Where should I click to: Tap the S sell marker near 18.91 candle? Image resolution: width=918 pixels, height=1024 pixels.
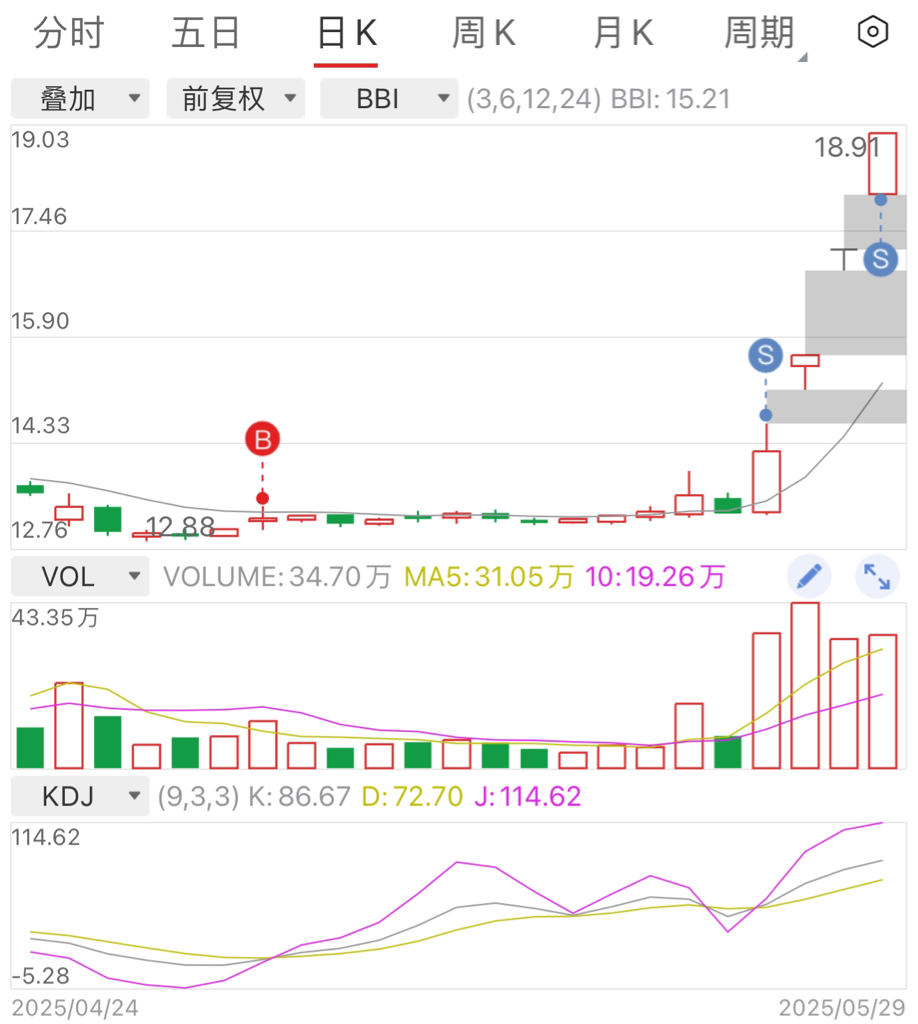pos(880,259)
